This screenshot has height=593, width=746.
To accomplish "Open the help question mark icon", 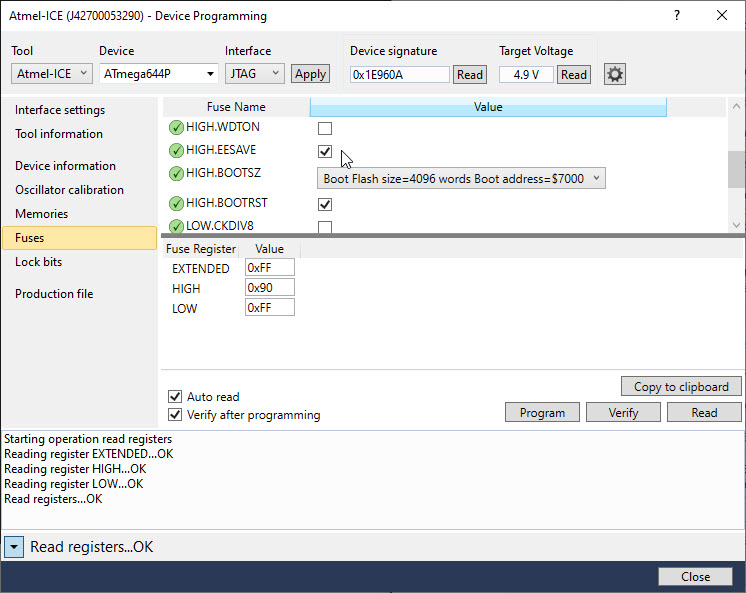I will click(x=677, y=16).
